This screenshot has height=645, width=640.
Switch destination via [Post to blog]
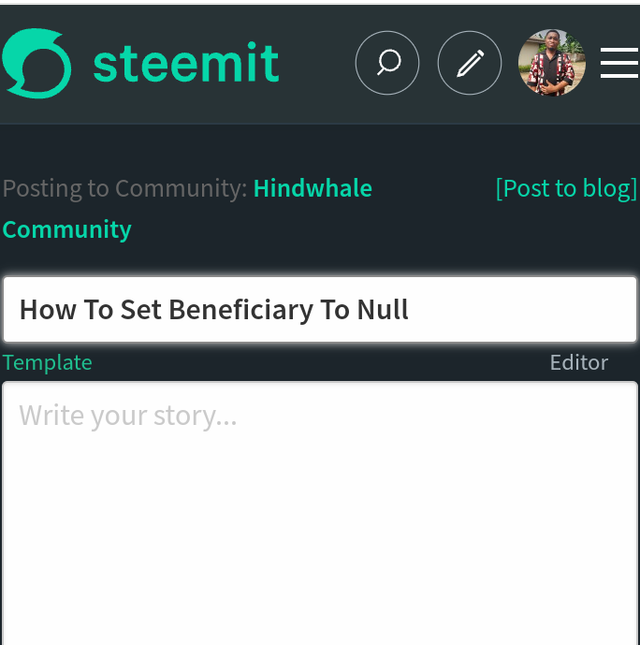pos(566,188)
